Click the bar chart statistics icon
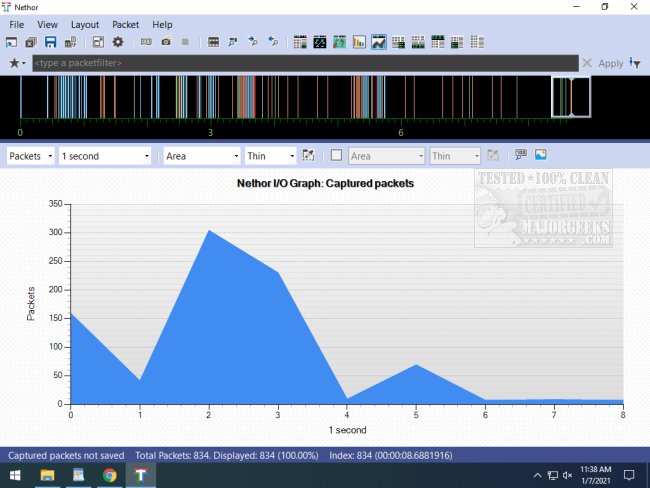This screenshot has width=650, height=488. pyautogui.click(x=359, y=42)
